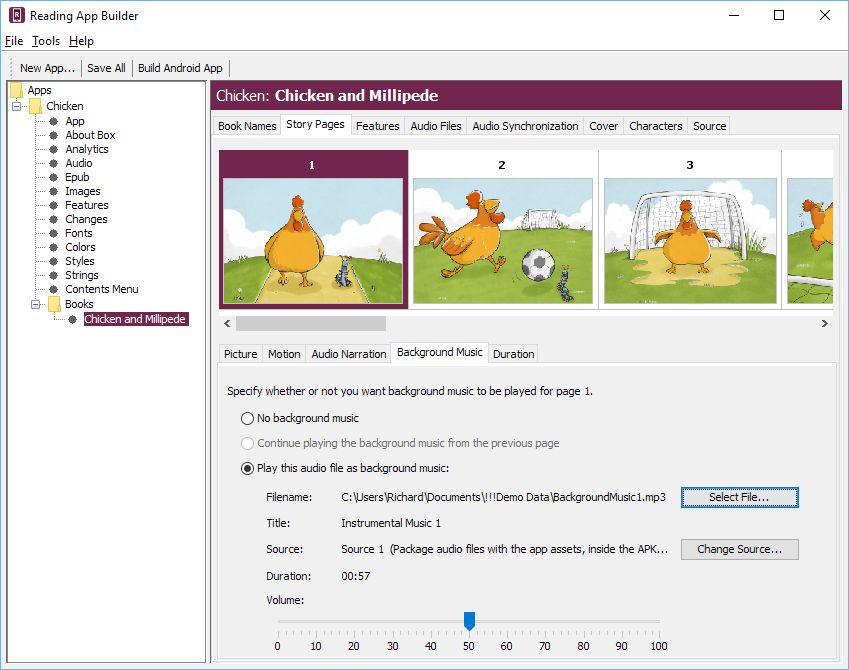Click the Instrumental Music 1 title text
The image size is (849, 670).
(391, 523)
